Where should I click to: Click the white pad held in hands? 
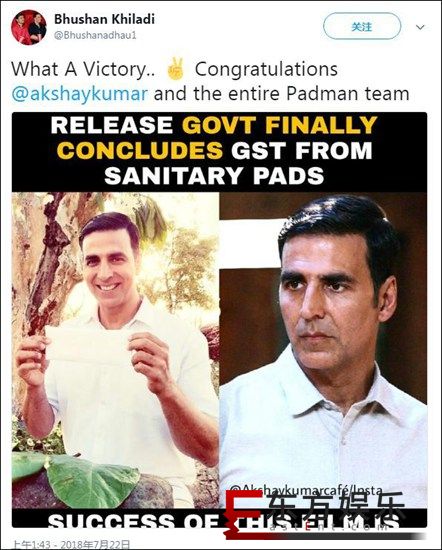[x=90, y=344]
